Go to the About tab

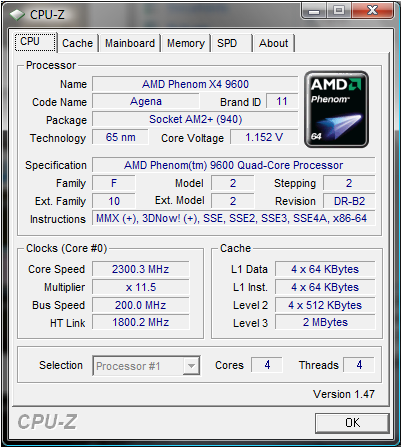click(x=274, y=43)
